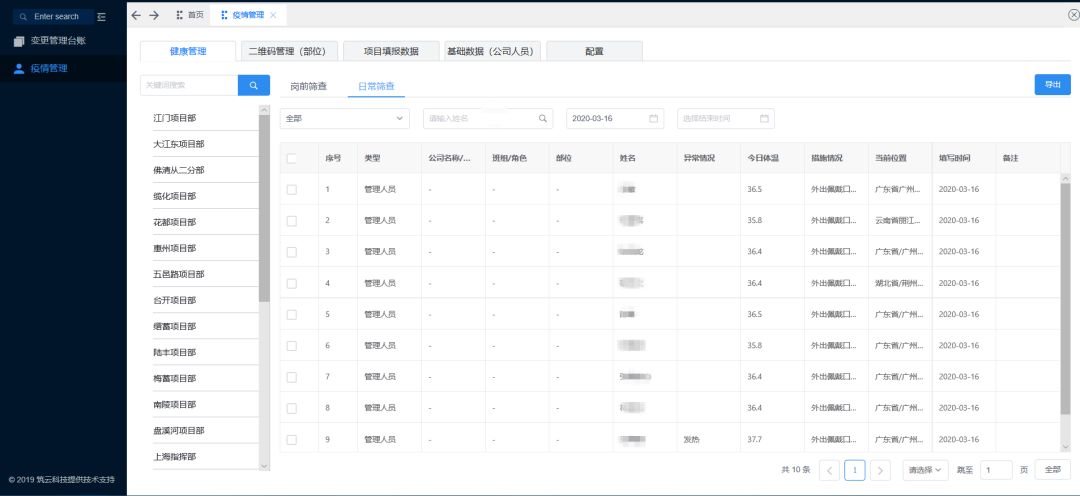Select the 岗前筛查 sub-tab

coord(309,86)
